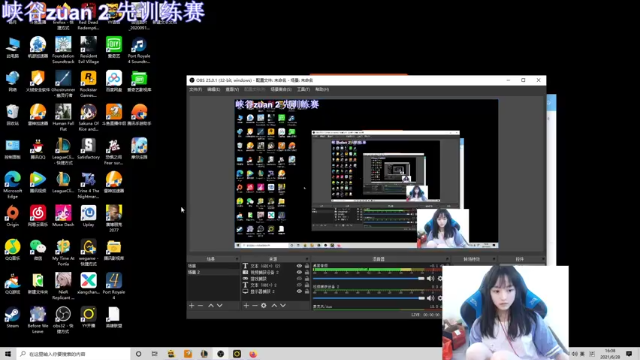Open Ghostrunner desktop shortcut
640x360 pixels.
click(x=63, y=84)
